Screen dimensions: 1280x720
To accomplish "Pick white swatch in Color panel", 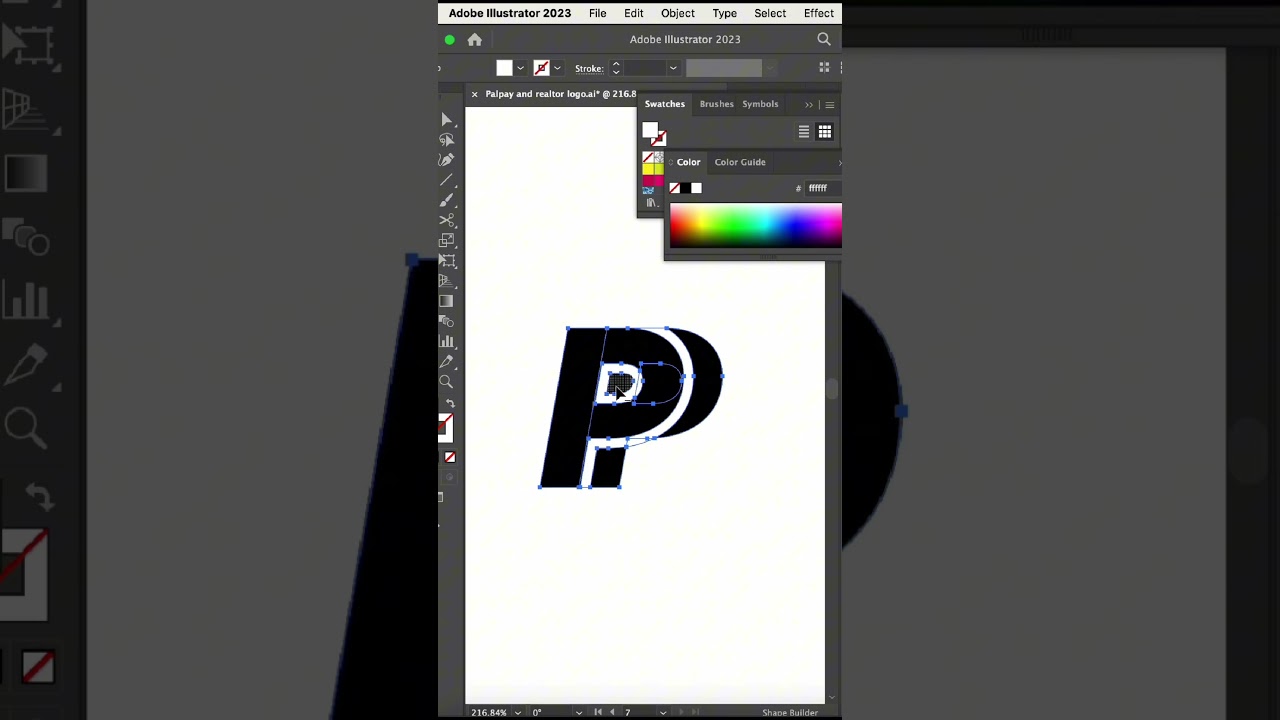I will coord(696,188).
